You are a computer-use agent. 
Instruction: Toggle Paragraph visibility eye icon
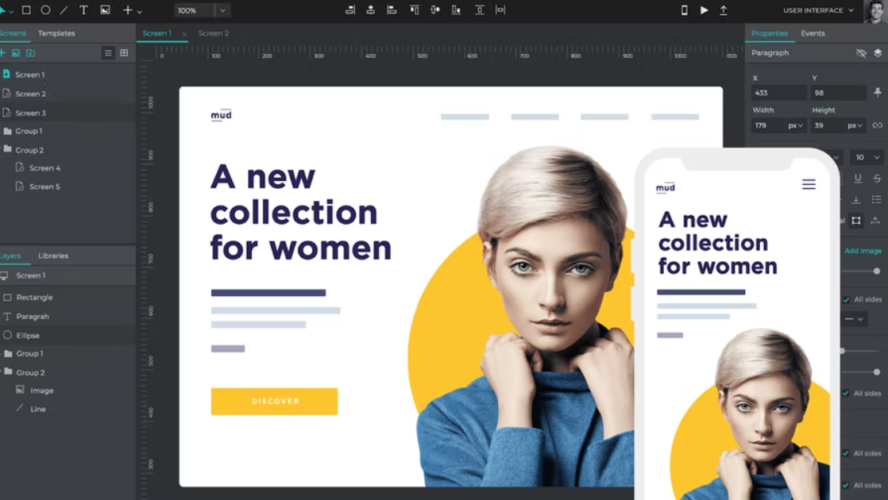pos(861,53)
